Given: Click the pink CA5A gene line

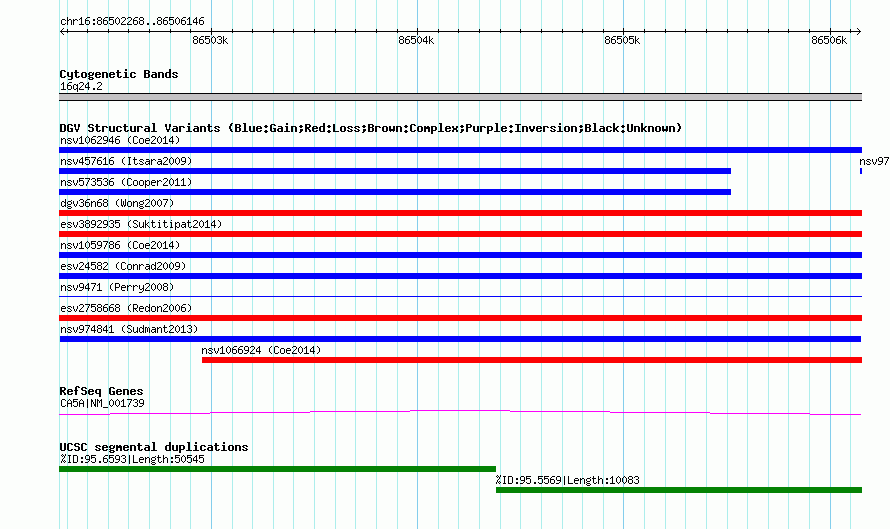Looking at the screenshot, I should (x=460, y=413).
